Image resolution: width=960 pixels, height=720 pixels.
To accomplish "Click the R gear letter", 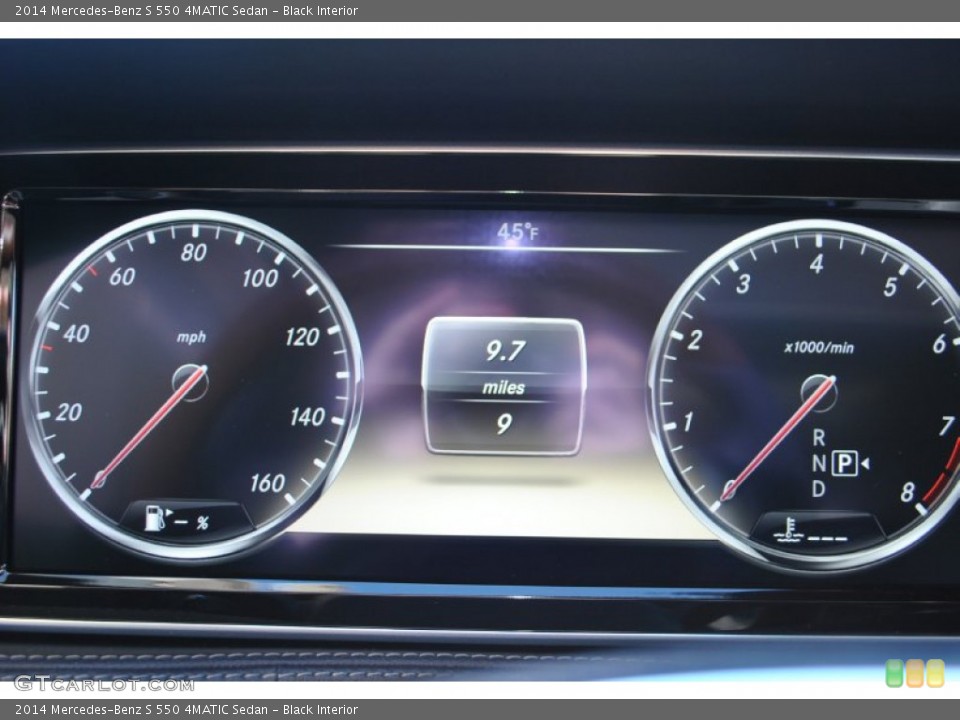I will 819,438.
